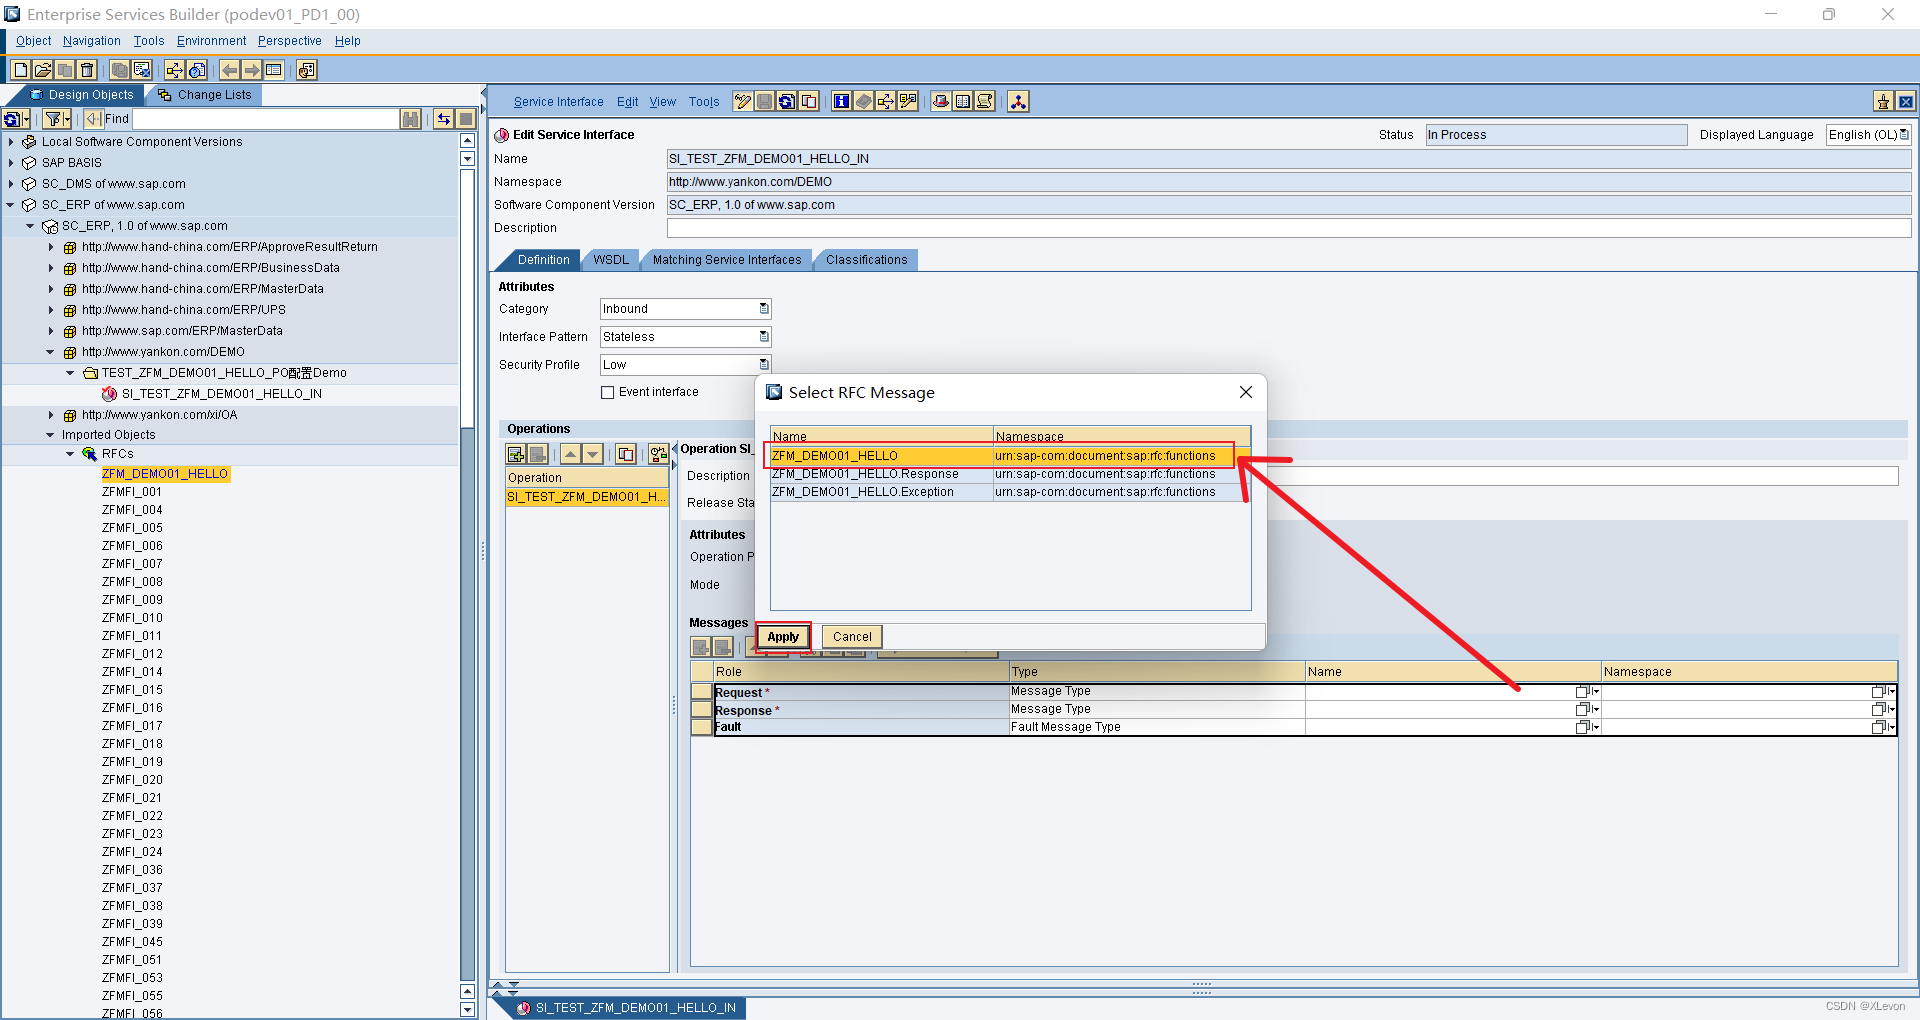Image resolution: width=1920 pixels, height=1020 pixels.
Task: Expand Local Software Component Versions node
Action: 11,142
